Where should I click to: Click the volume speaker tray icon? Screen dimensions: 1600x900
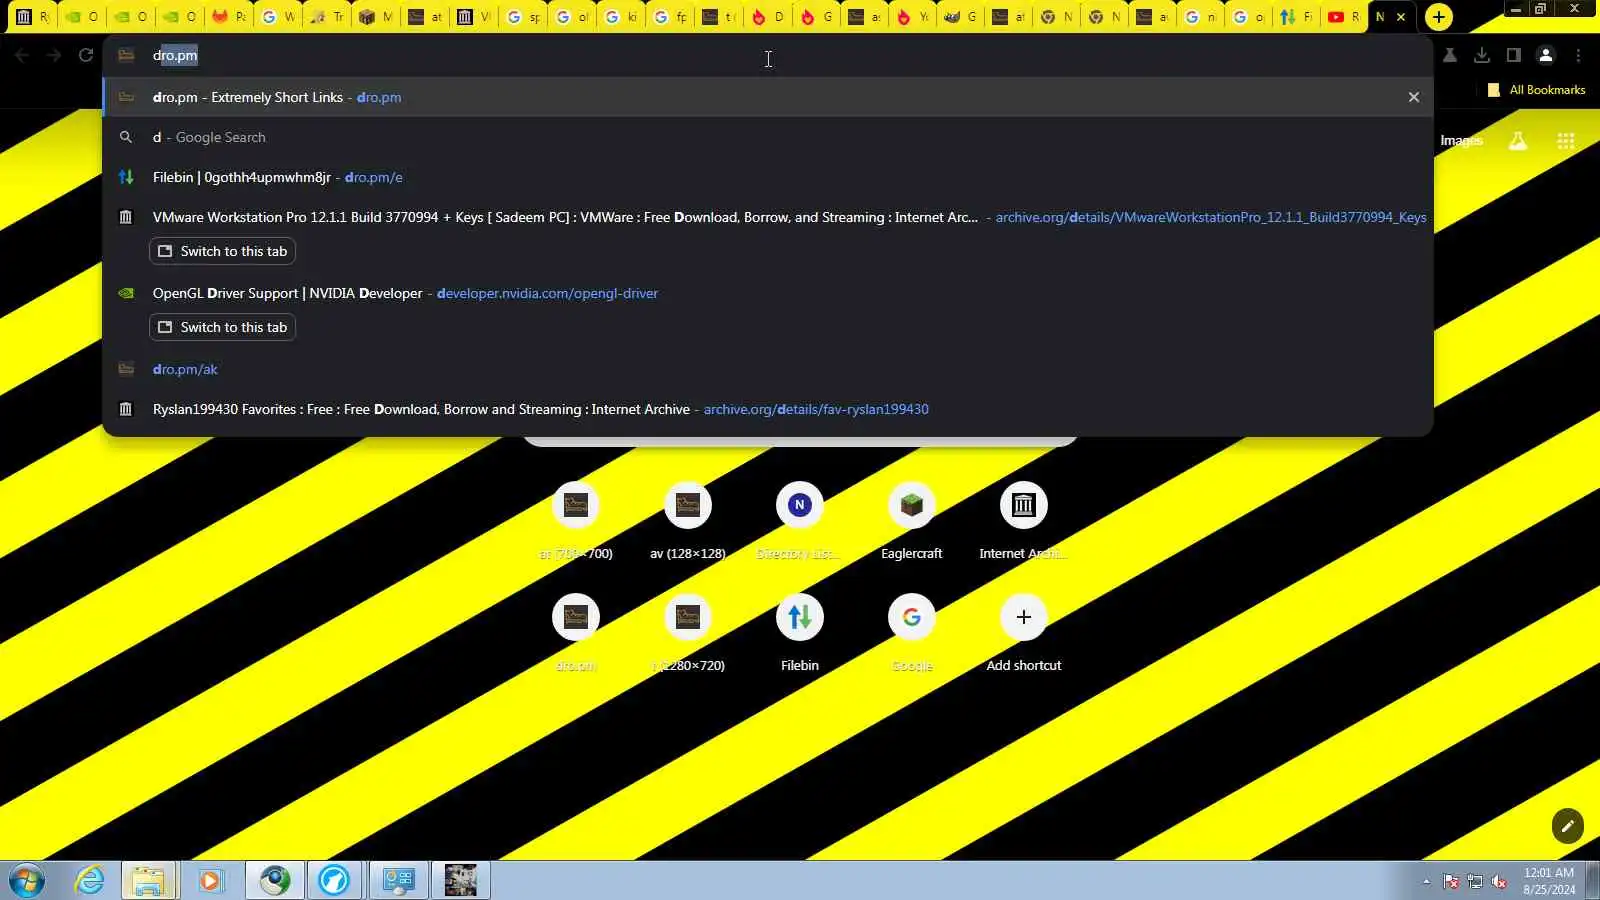coord(1499,882)
